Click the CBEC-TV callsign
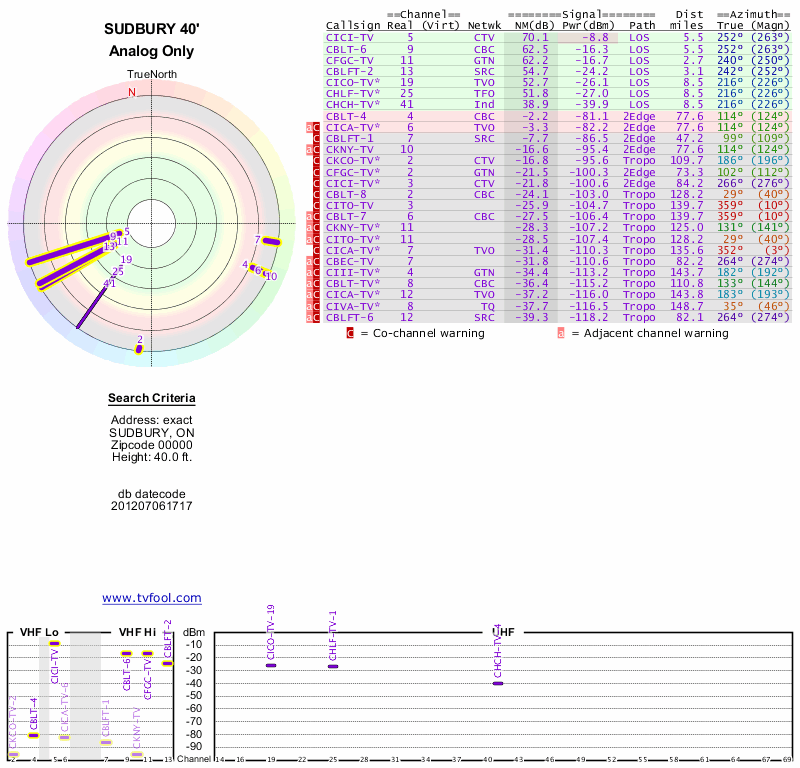 pos(349,261)
